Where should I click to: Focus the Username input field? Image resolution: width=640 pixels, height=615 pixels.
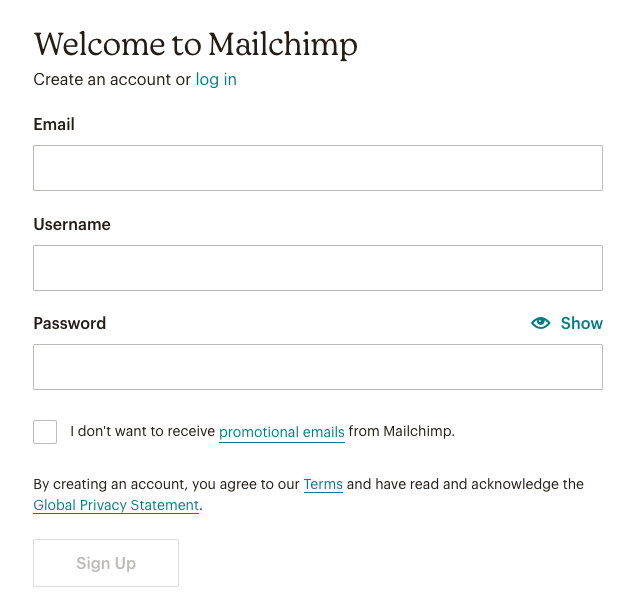point(317,268)
